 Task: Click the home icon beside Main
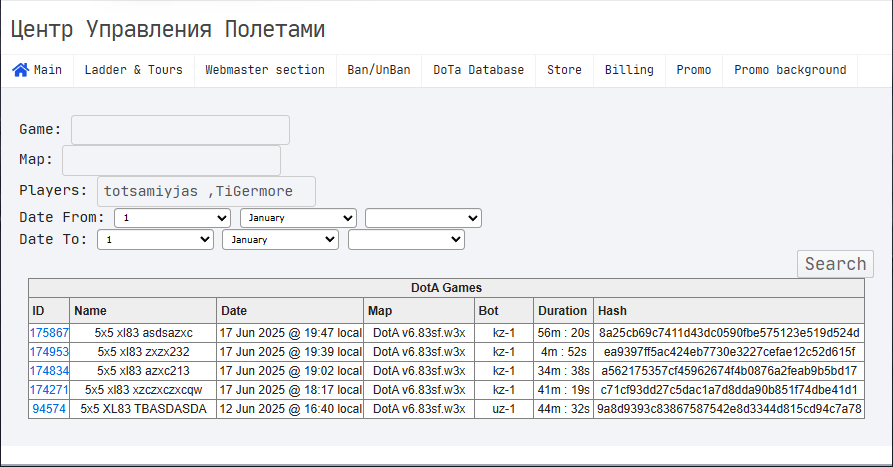pos(21,70)
